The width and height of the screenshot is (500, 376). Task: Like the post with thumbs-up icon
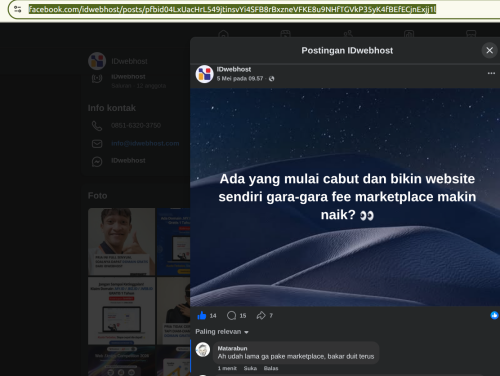[202, 315]
